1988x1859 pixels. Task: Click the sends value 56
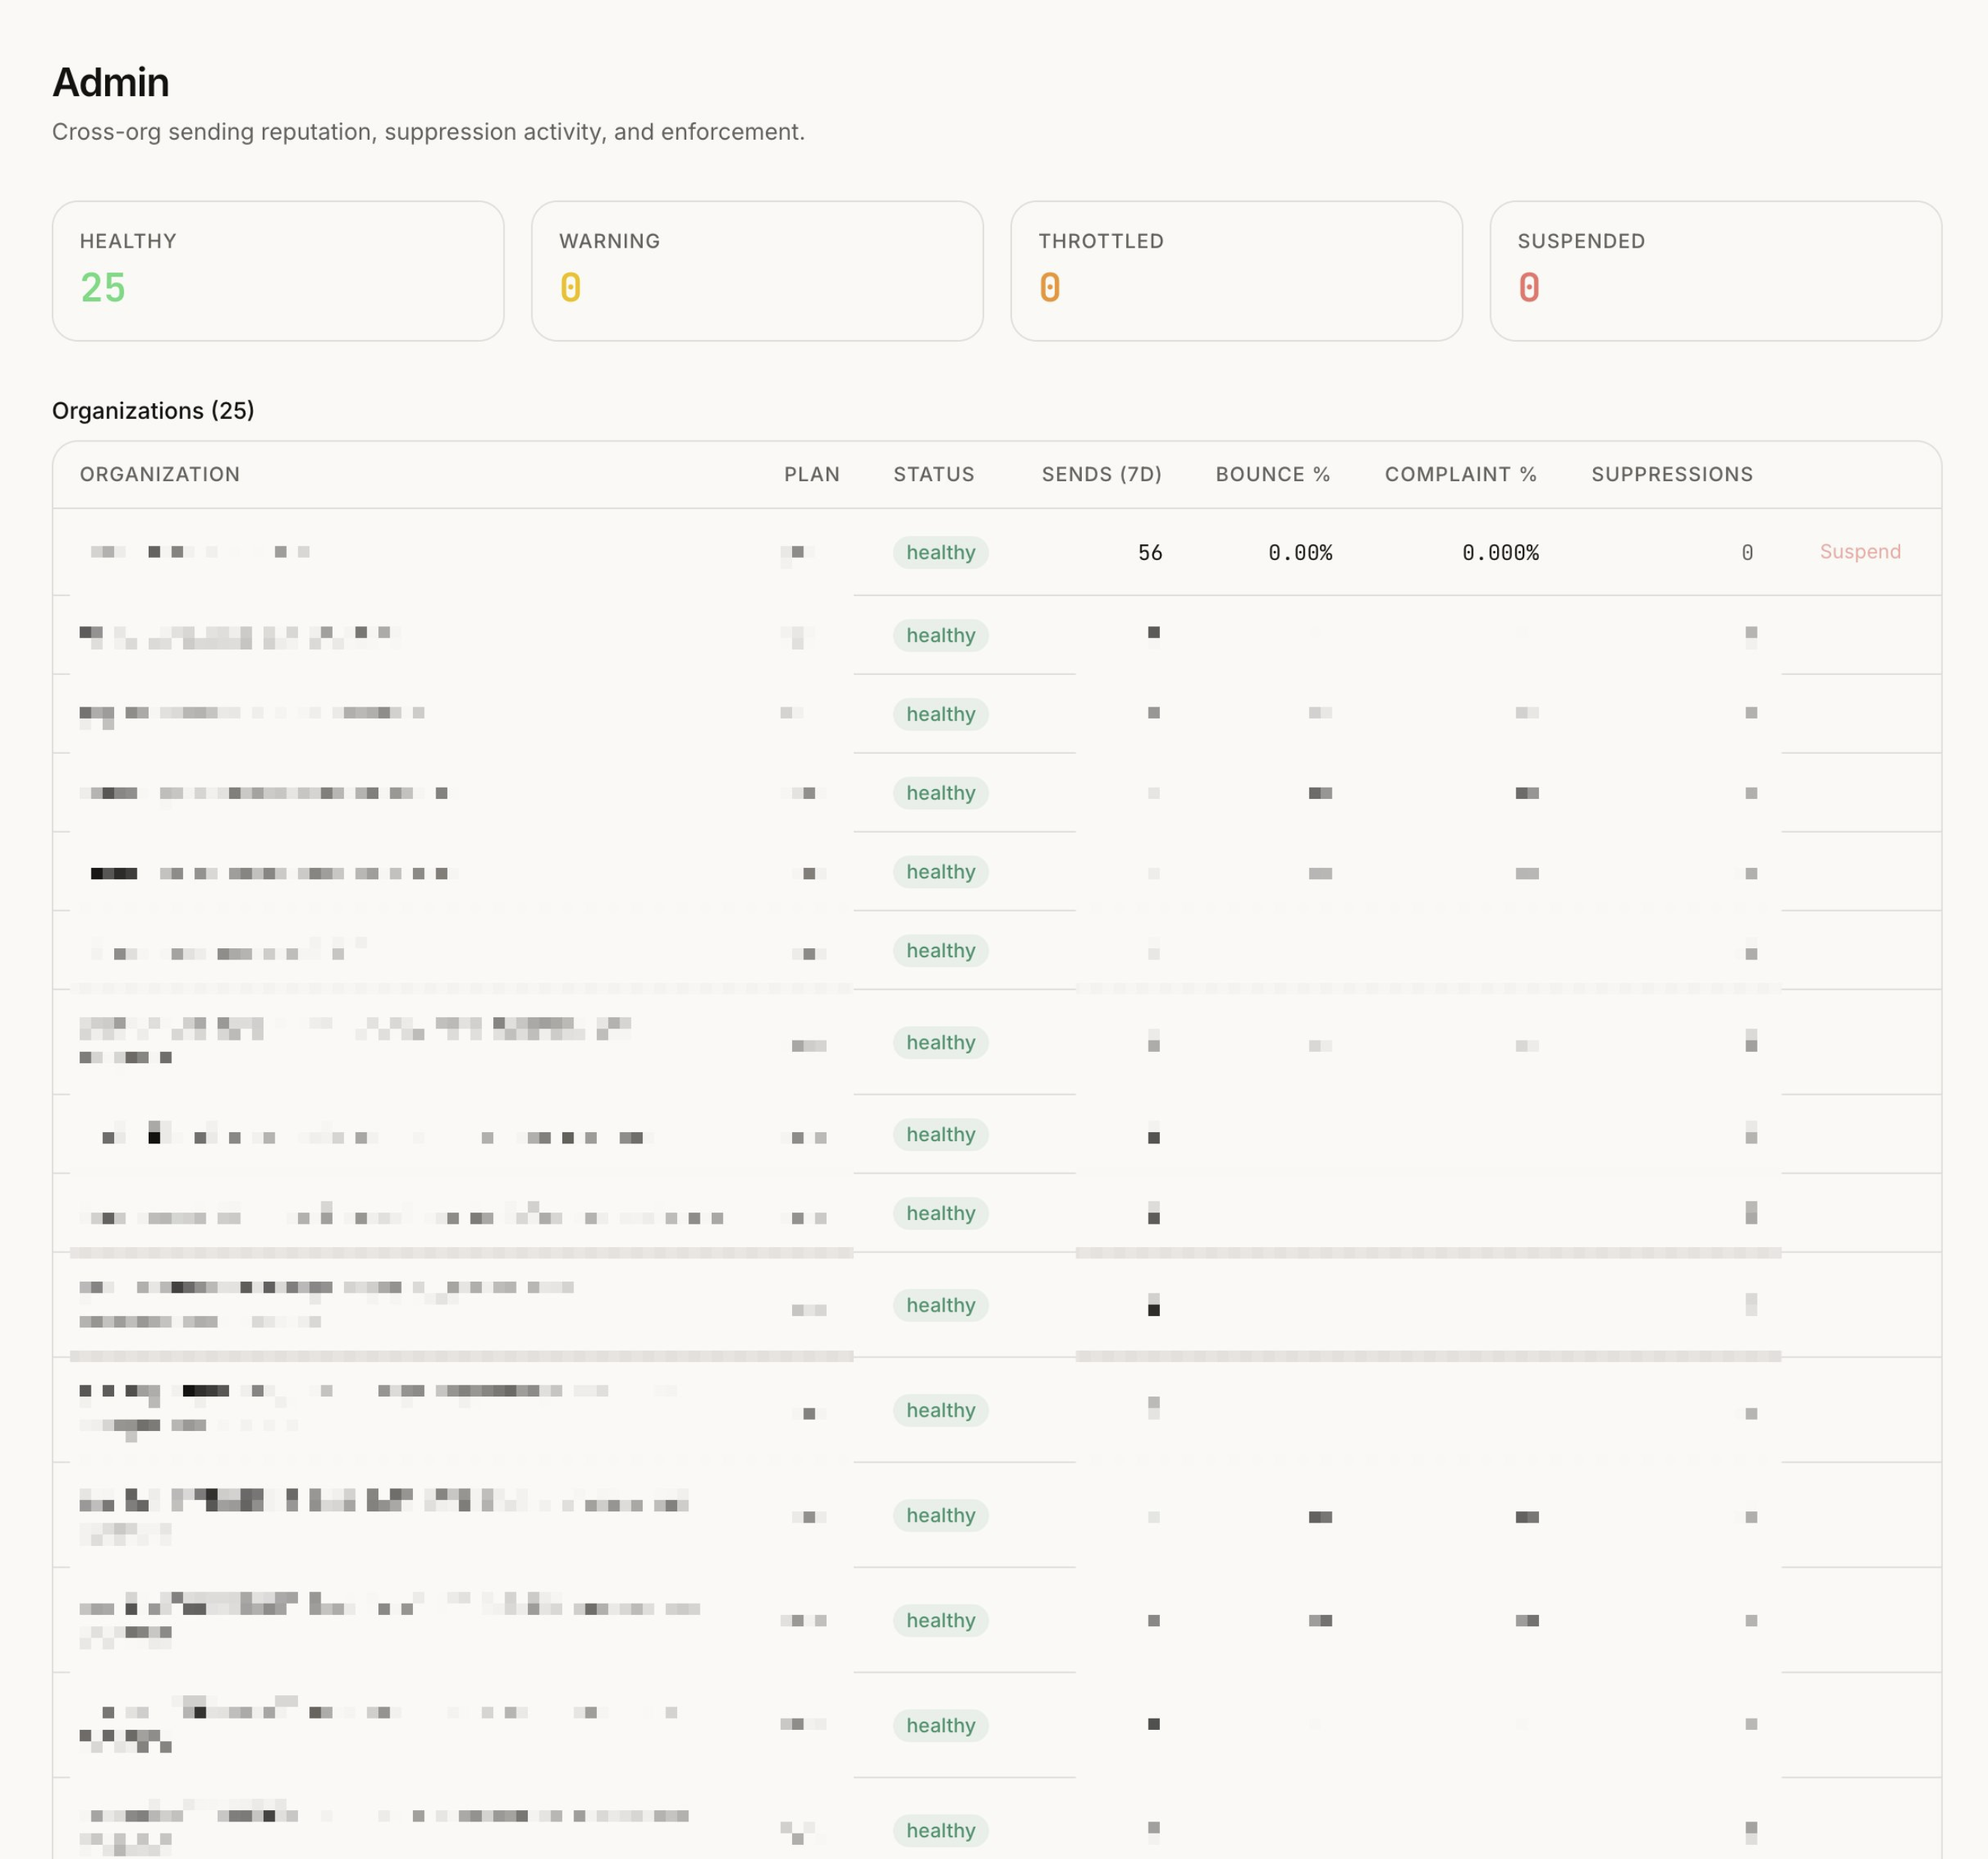pos(1149,553)
